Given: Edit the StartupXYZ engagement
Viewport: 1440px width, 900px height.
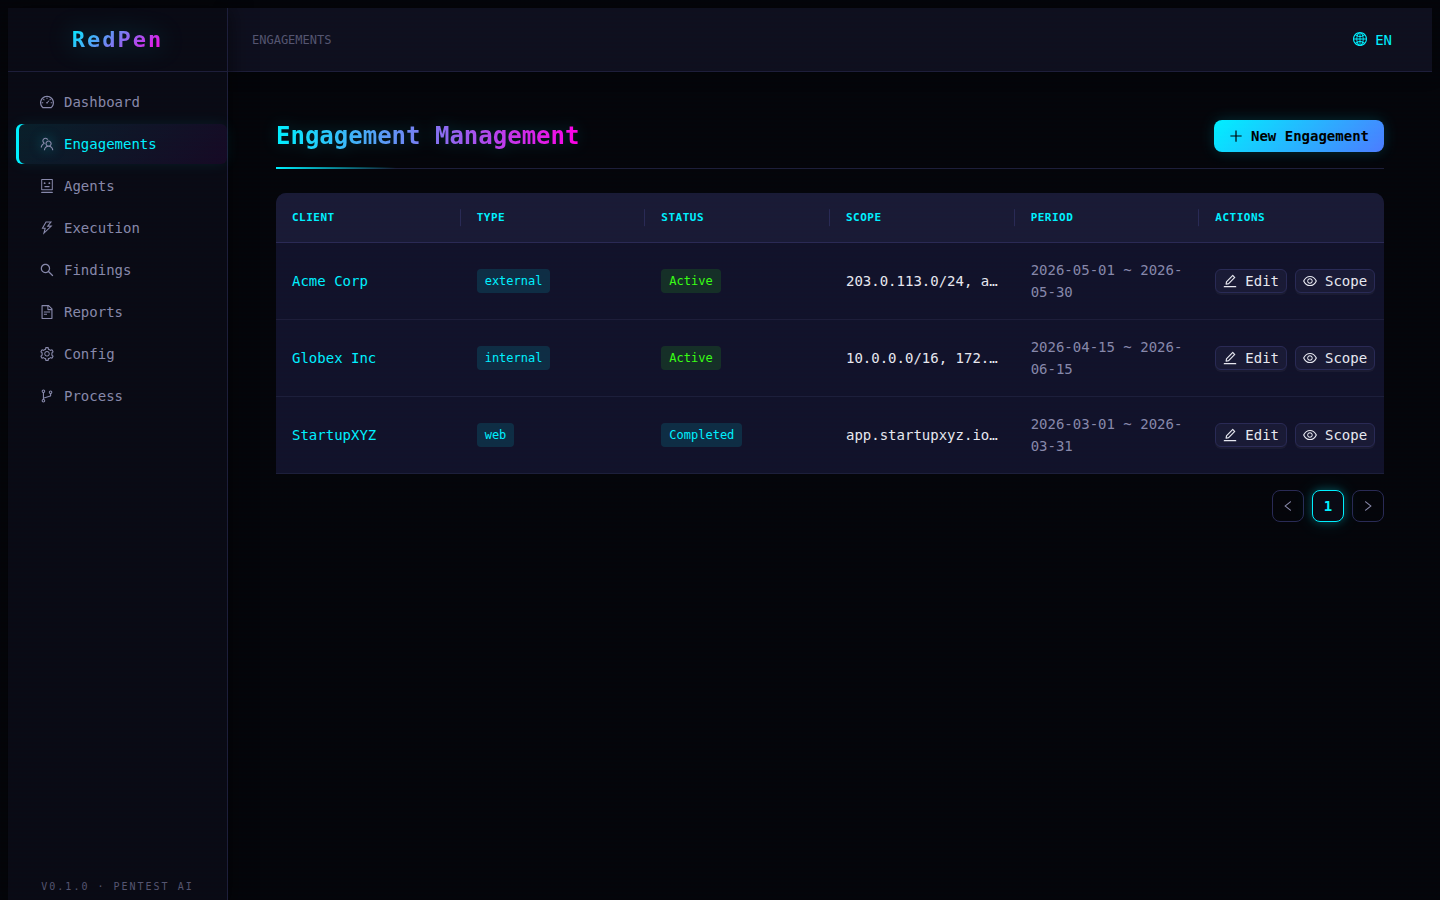Looking at the screenshot, I should [x=1251, y=435].
